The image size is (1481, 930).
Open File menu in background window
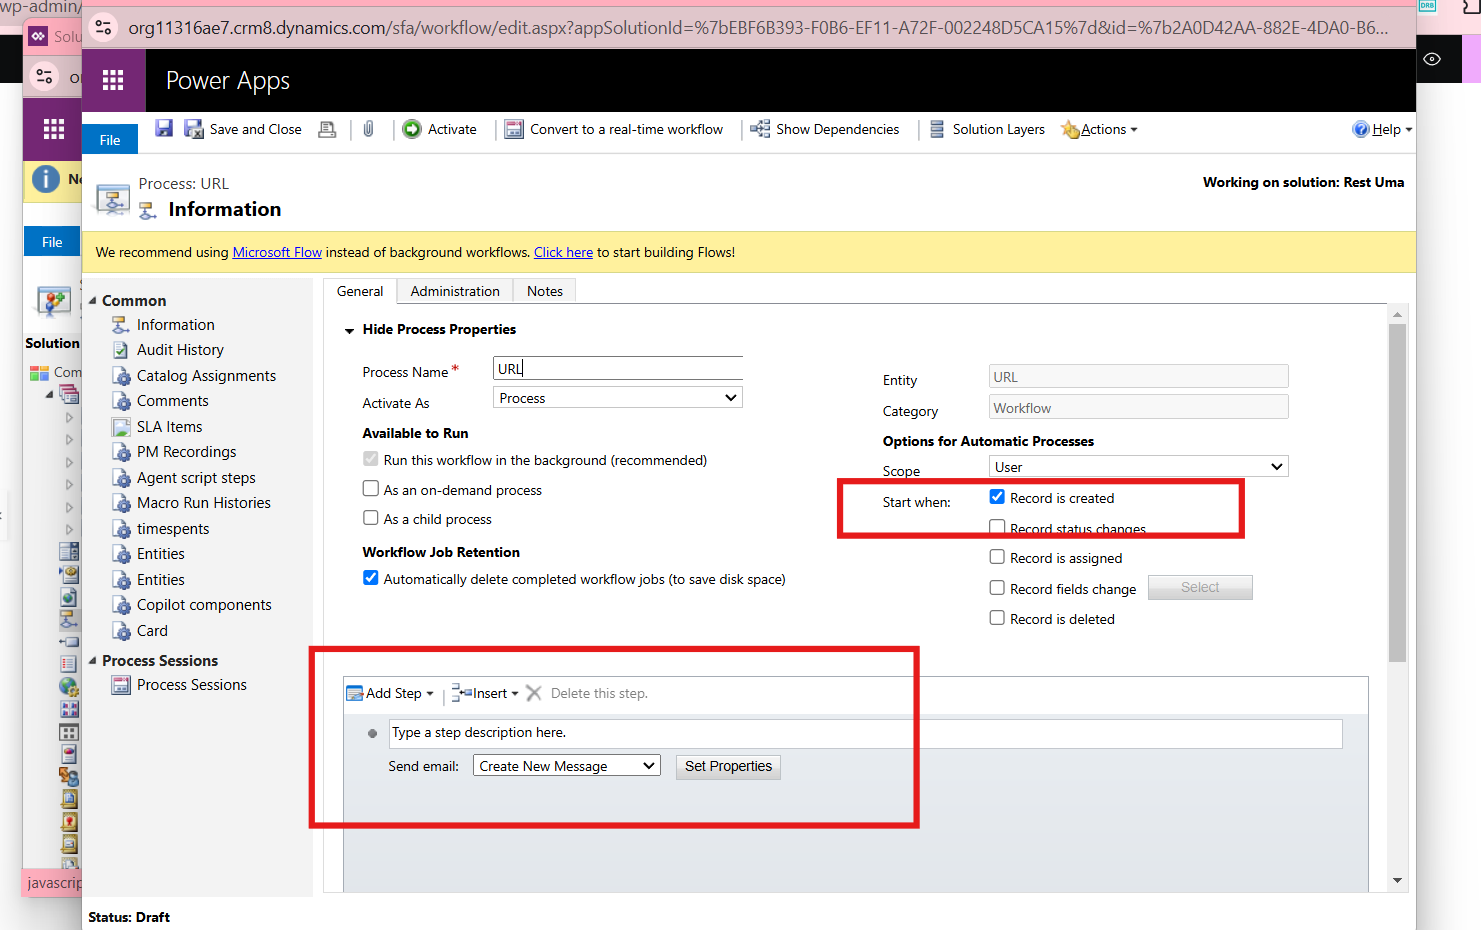pyautogui.click(x=52, y=242)
